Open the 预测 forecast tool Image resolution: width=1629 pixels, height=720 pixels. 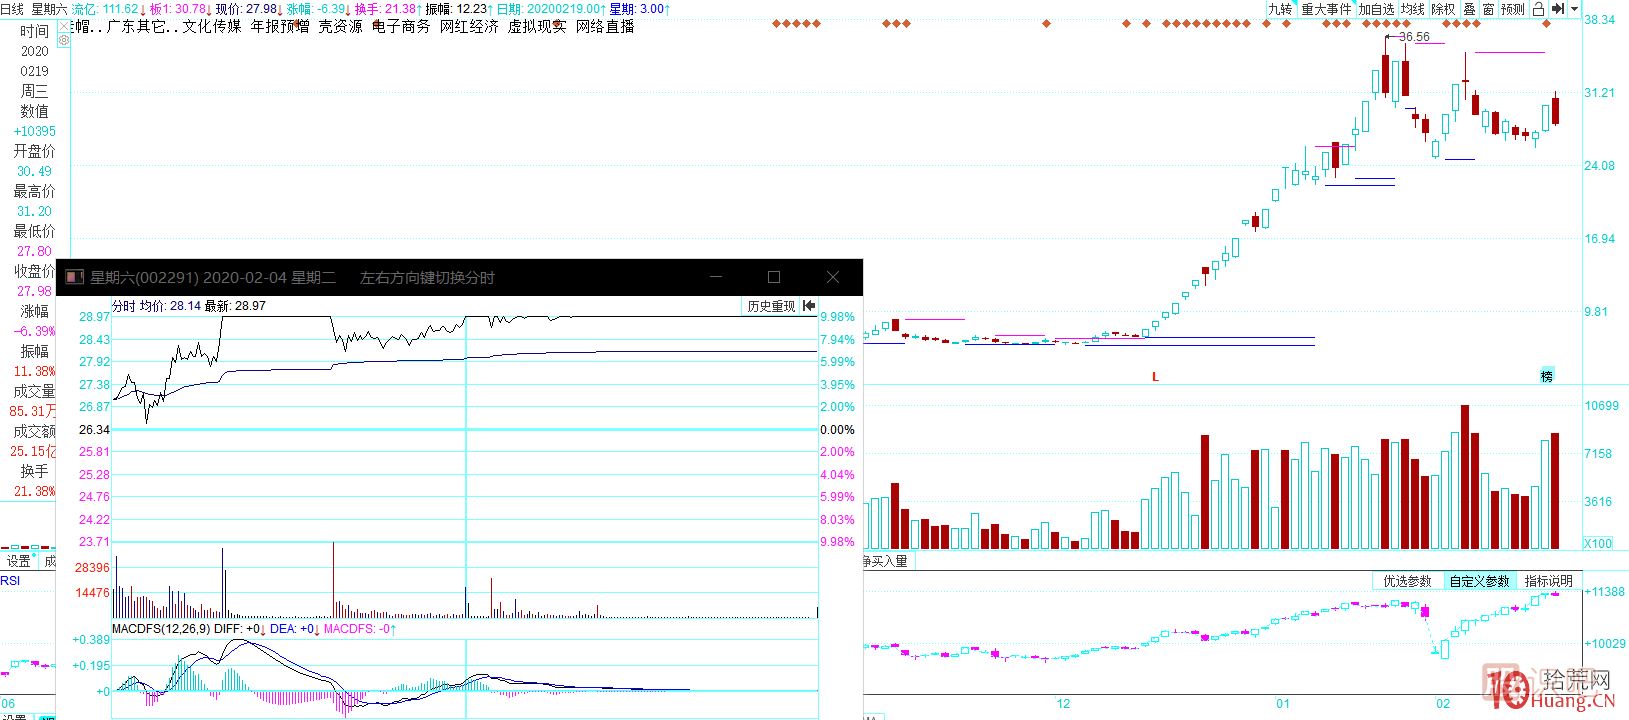coord(1512,9)
